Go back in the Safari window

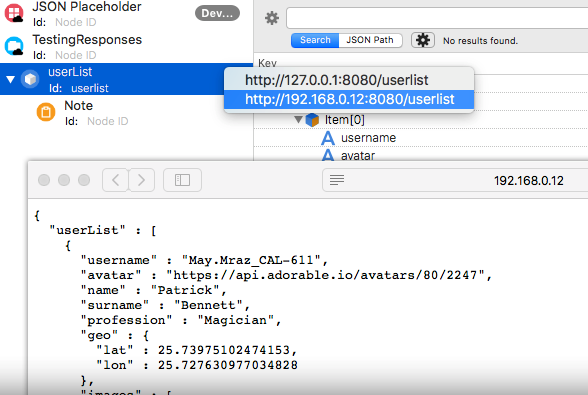[116, 180]
